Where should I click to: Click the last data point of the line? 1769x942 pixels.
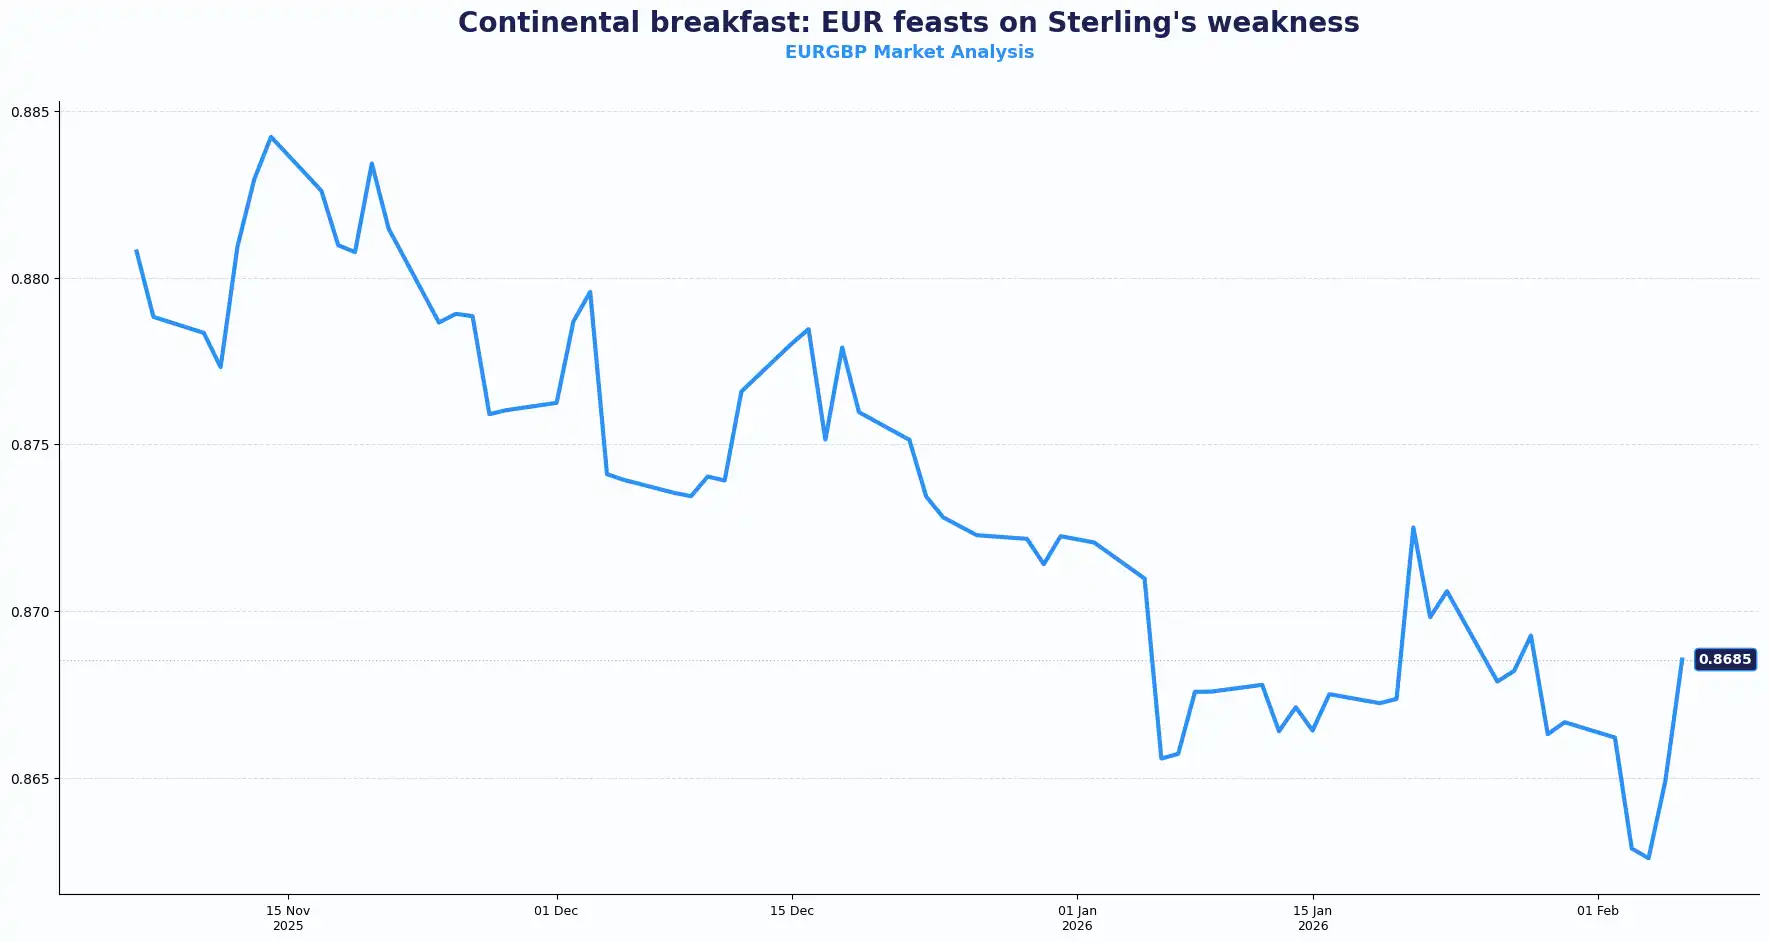point(1682,660)
